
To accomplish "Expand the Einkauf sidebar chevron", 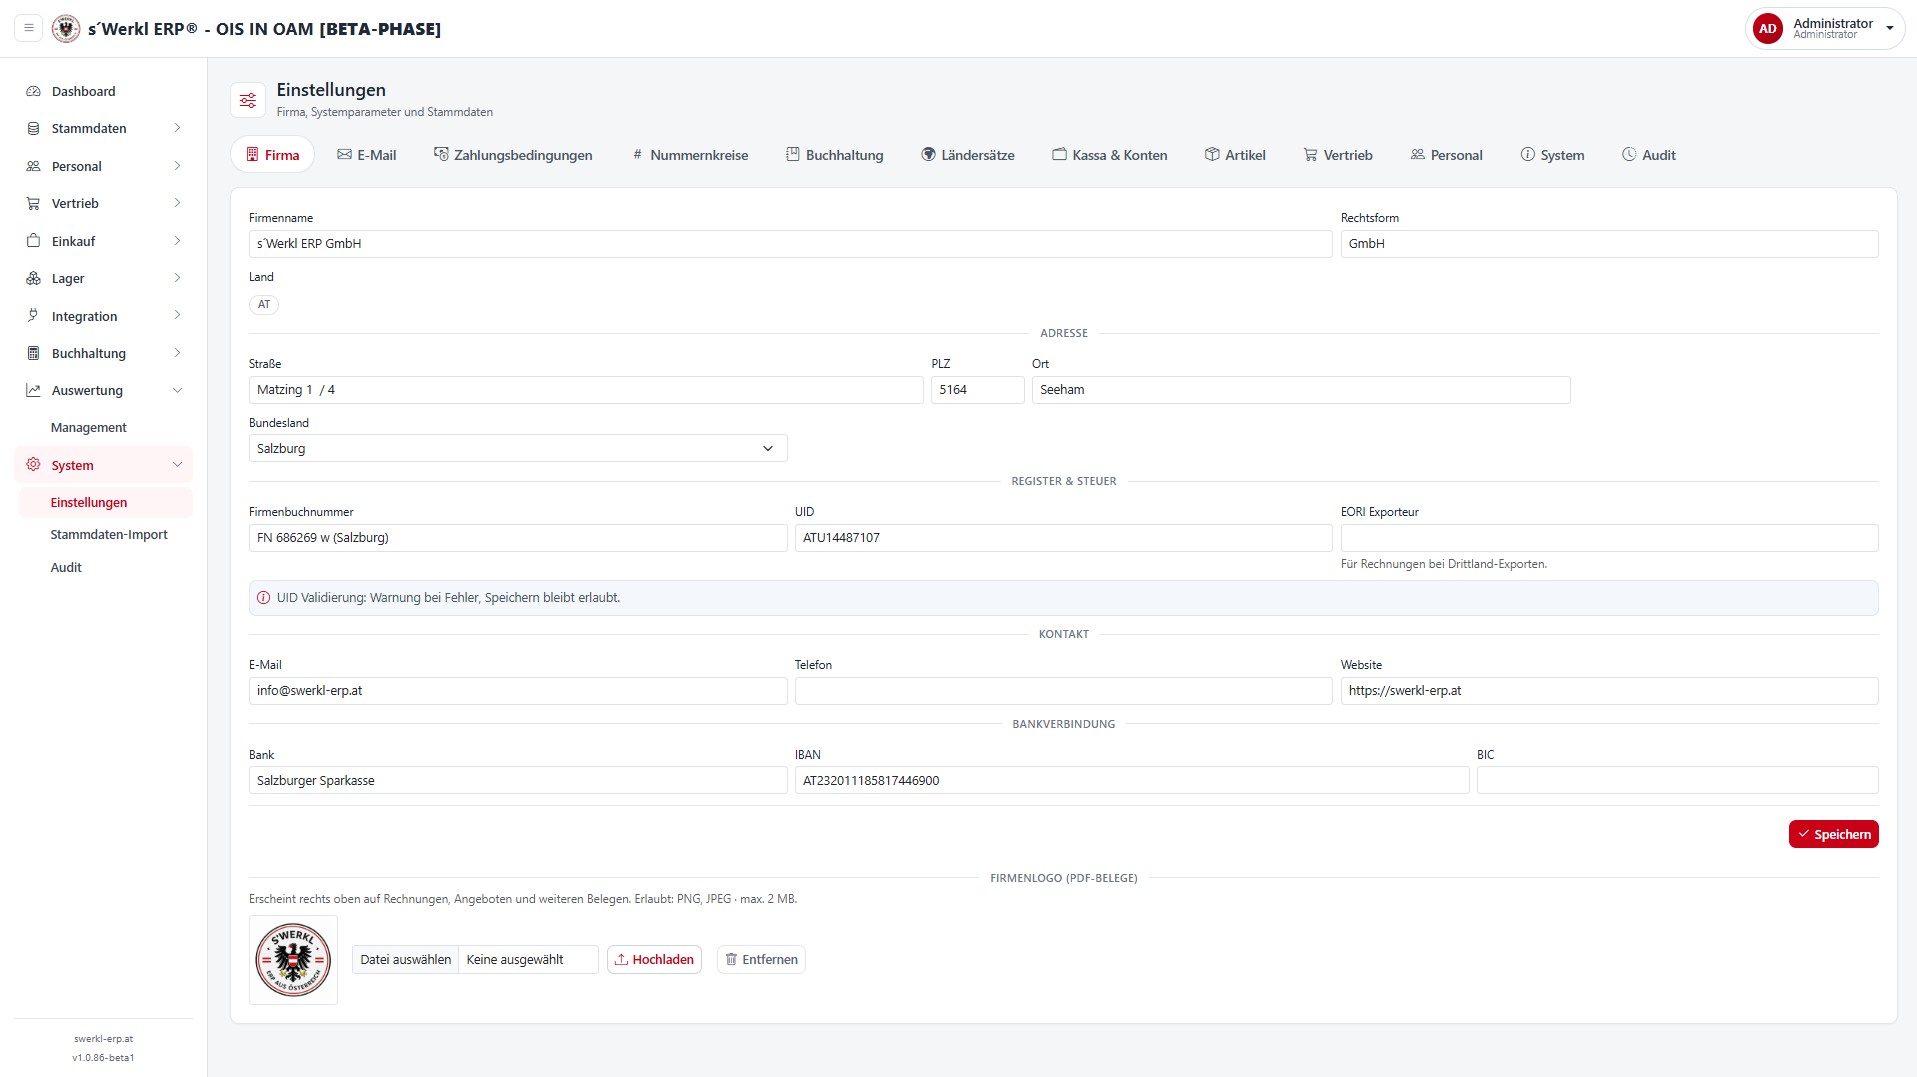I will pos(177,241).
